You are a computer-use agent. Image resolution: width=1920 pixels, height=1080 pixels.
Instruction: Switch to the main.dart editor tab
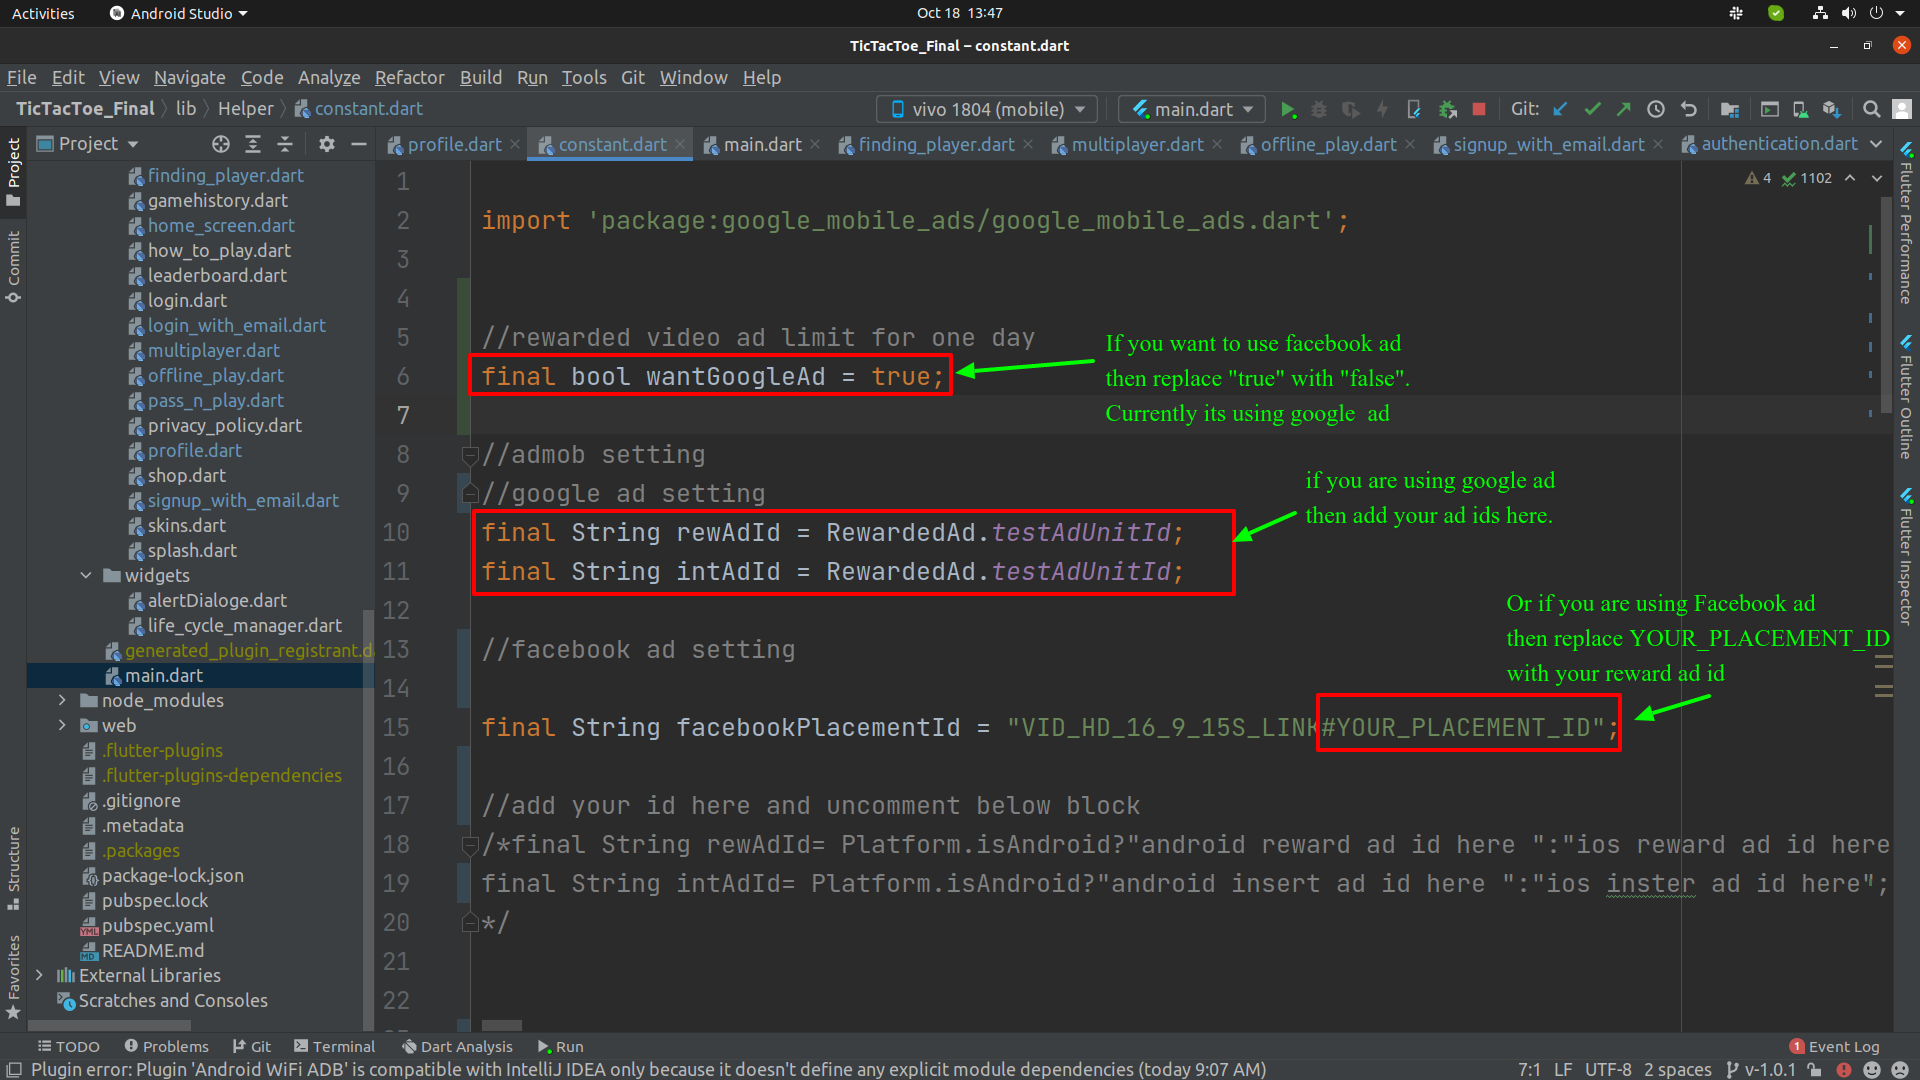(762, 144)
